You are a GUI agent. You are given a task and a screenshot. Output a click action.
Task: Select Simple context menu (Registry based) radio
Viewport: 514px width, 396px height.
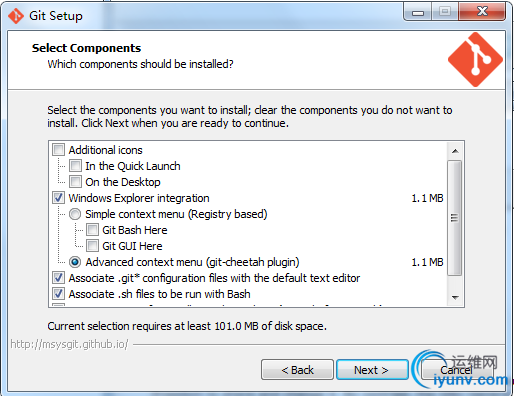pos(75,214)
